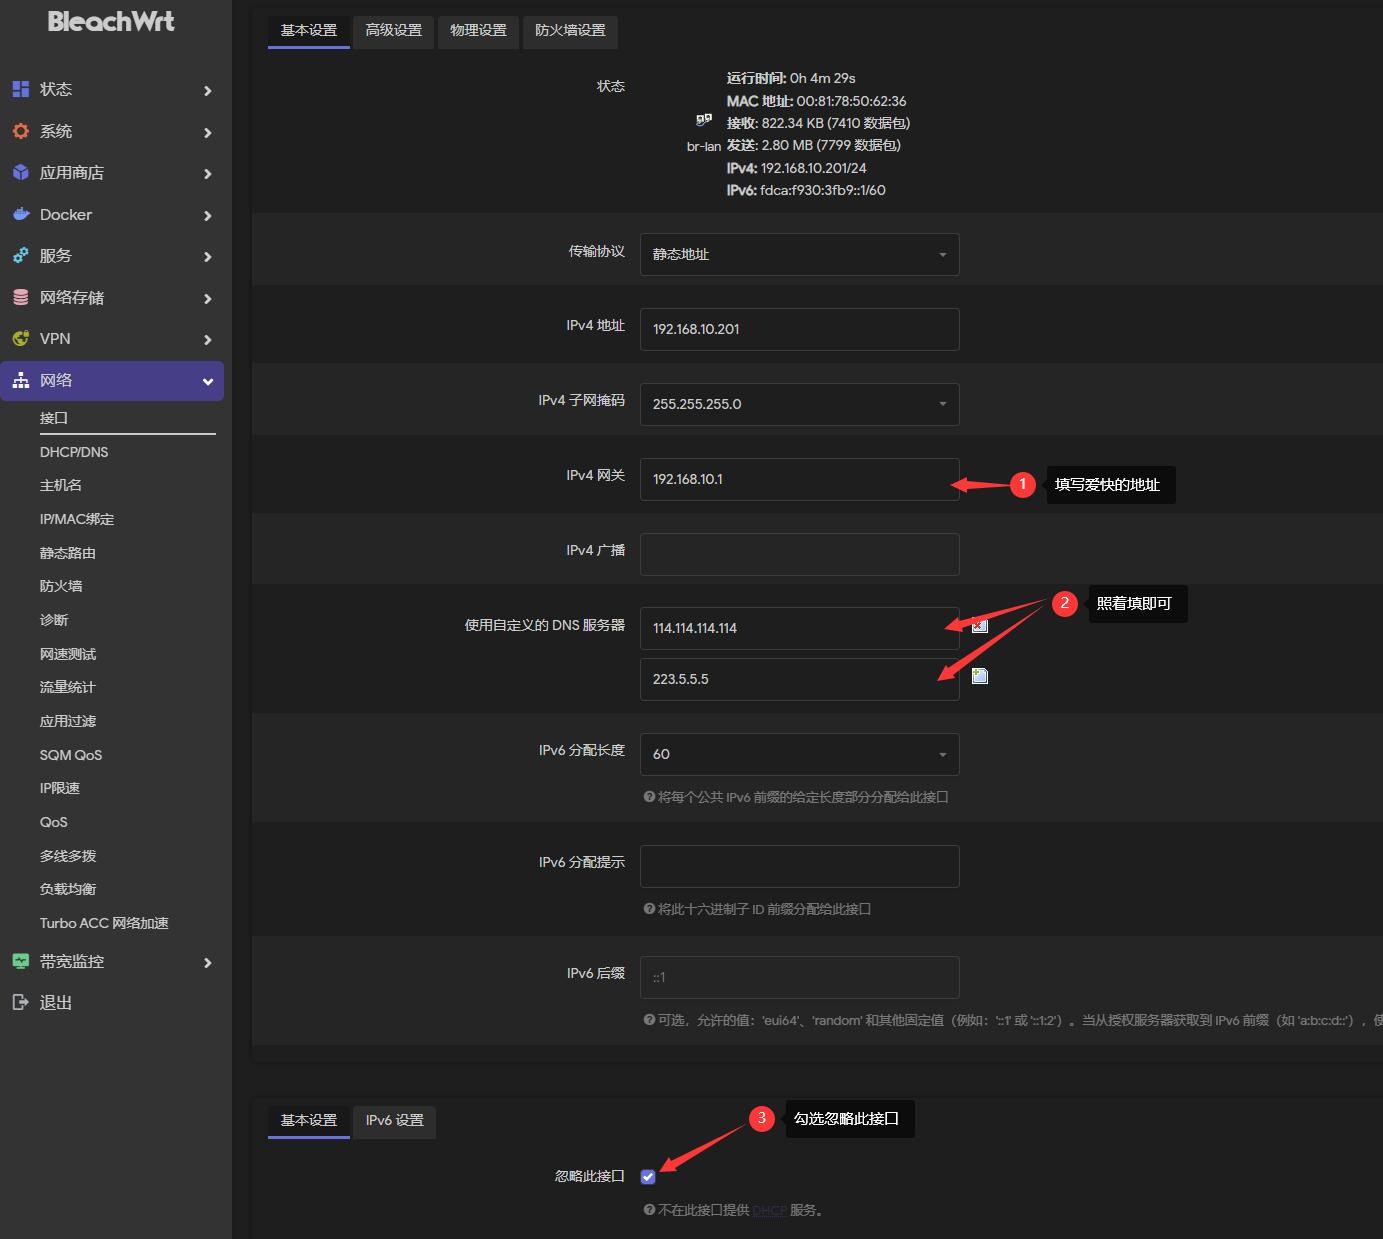Click the Docker whale icon in sidebar
This screenshot has height=1239, width=1383.
(x=21, y=214)
